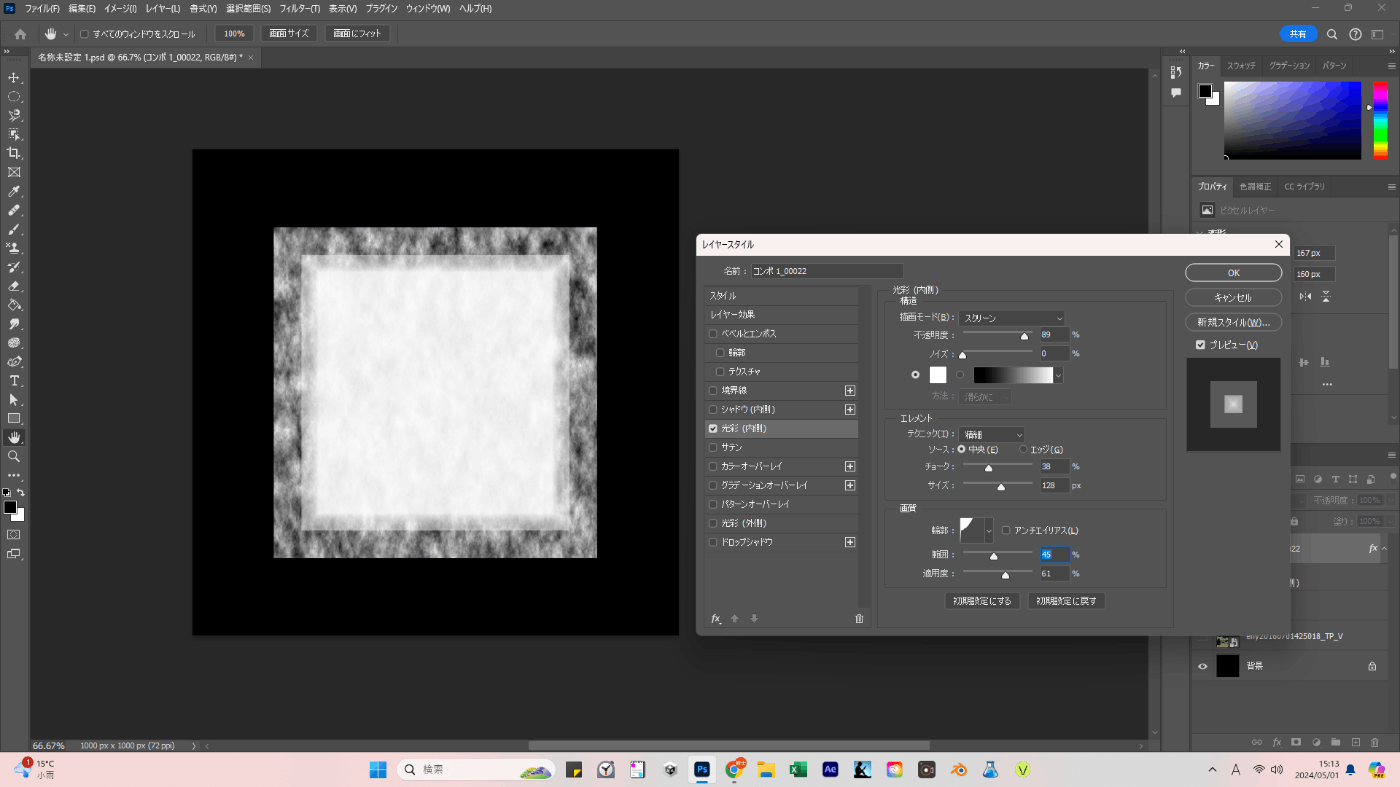Select the Move tool

[x=14, y=78]
